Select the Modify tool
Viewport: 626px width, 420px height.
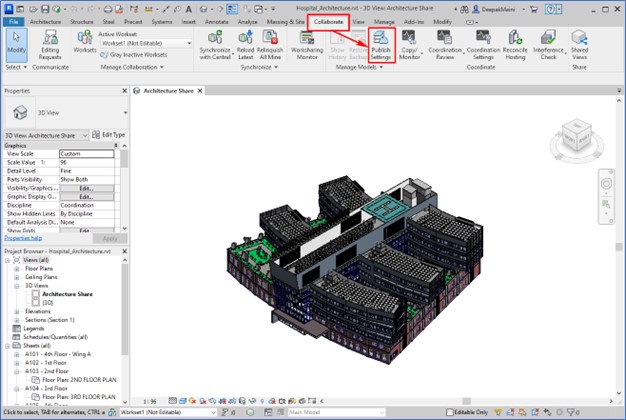pos(15,43)
